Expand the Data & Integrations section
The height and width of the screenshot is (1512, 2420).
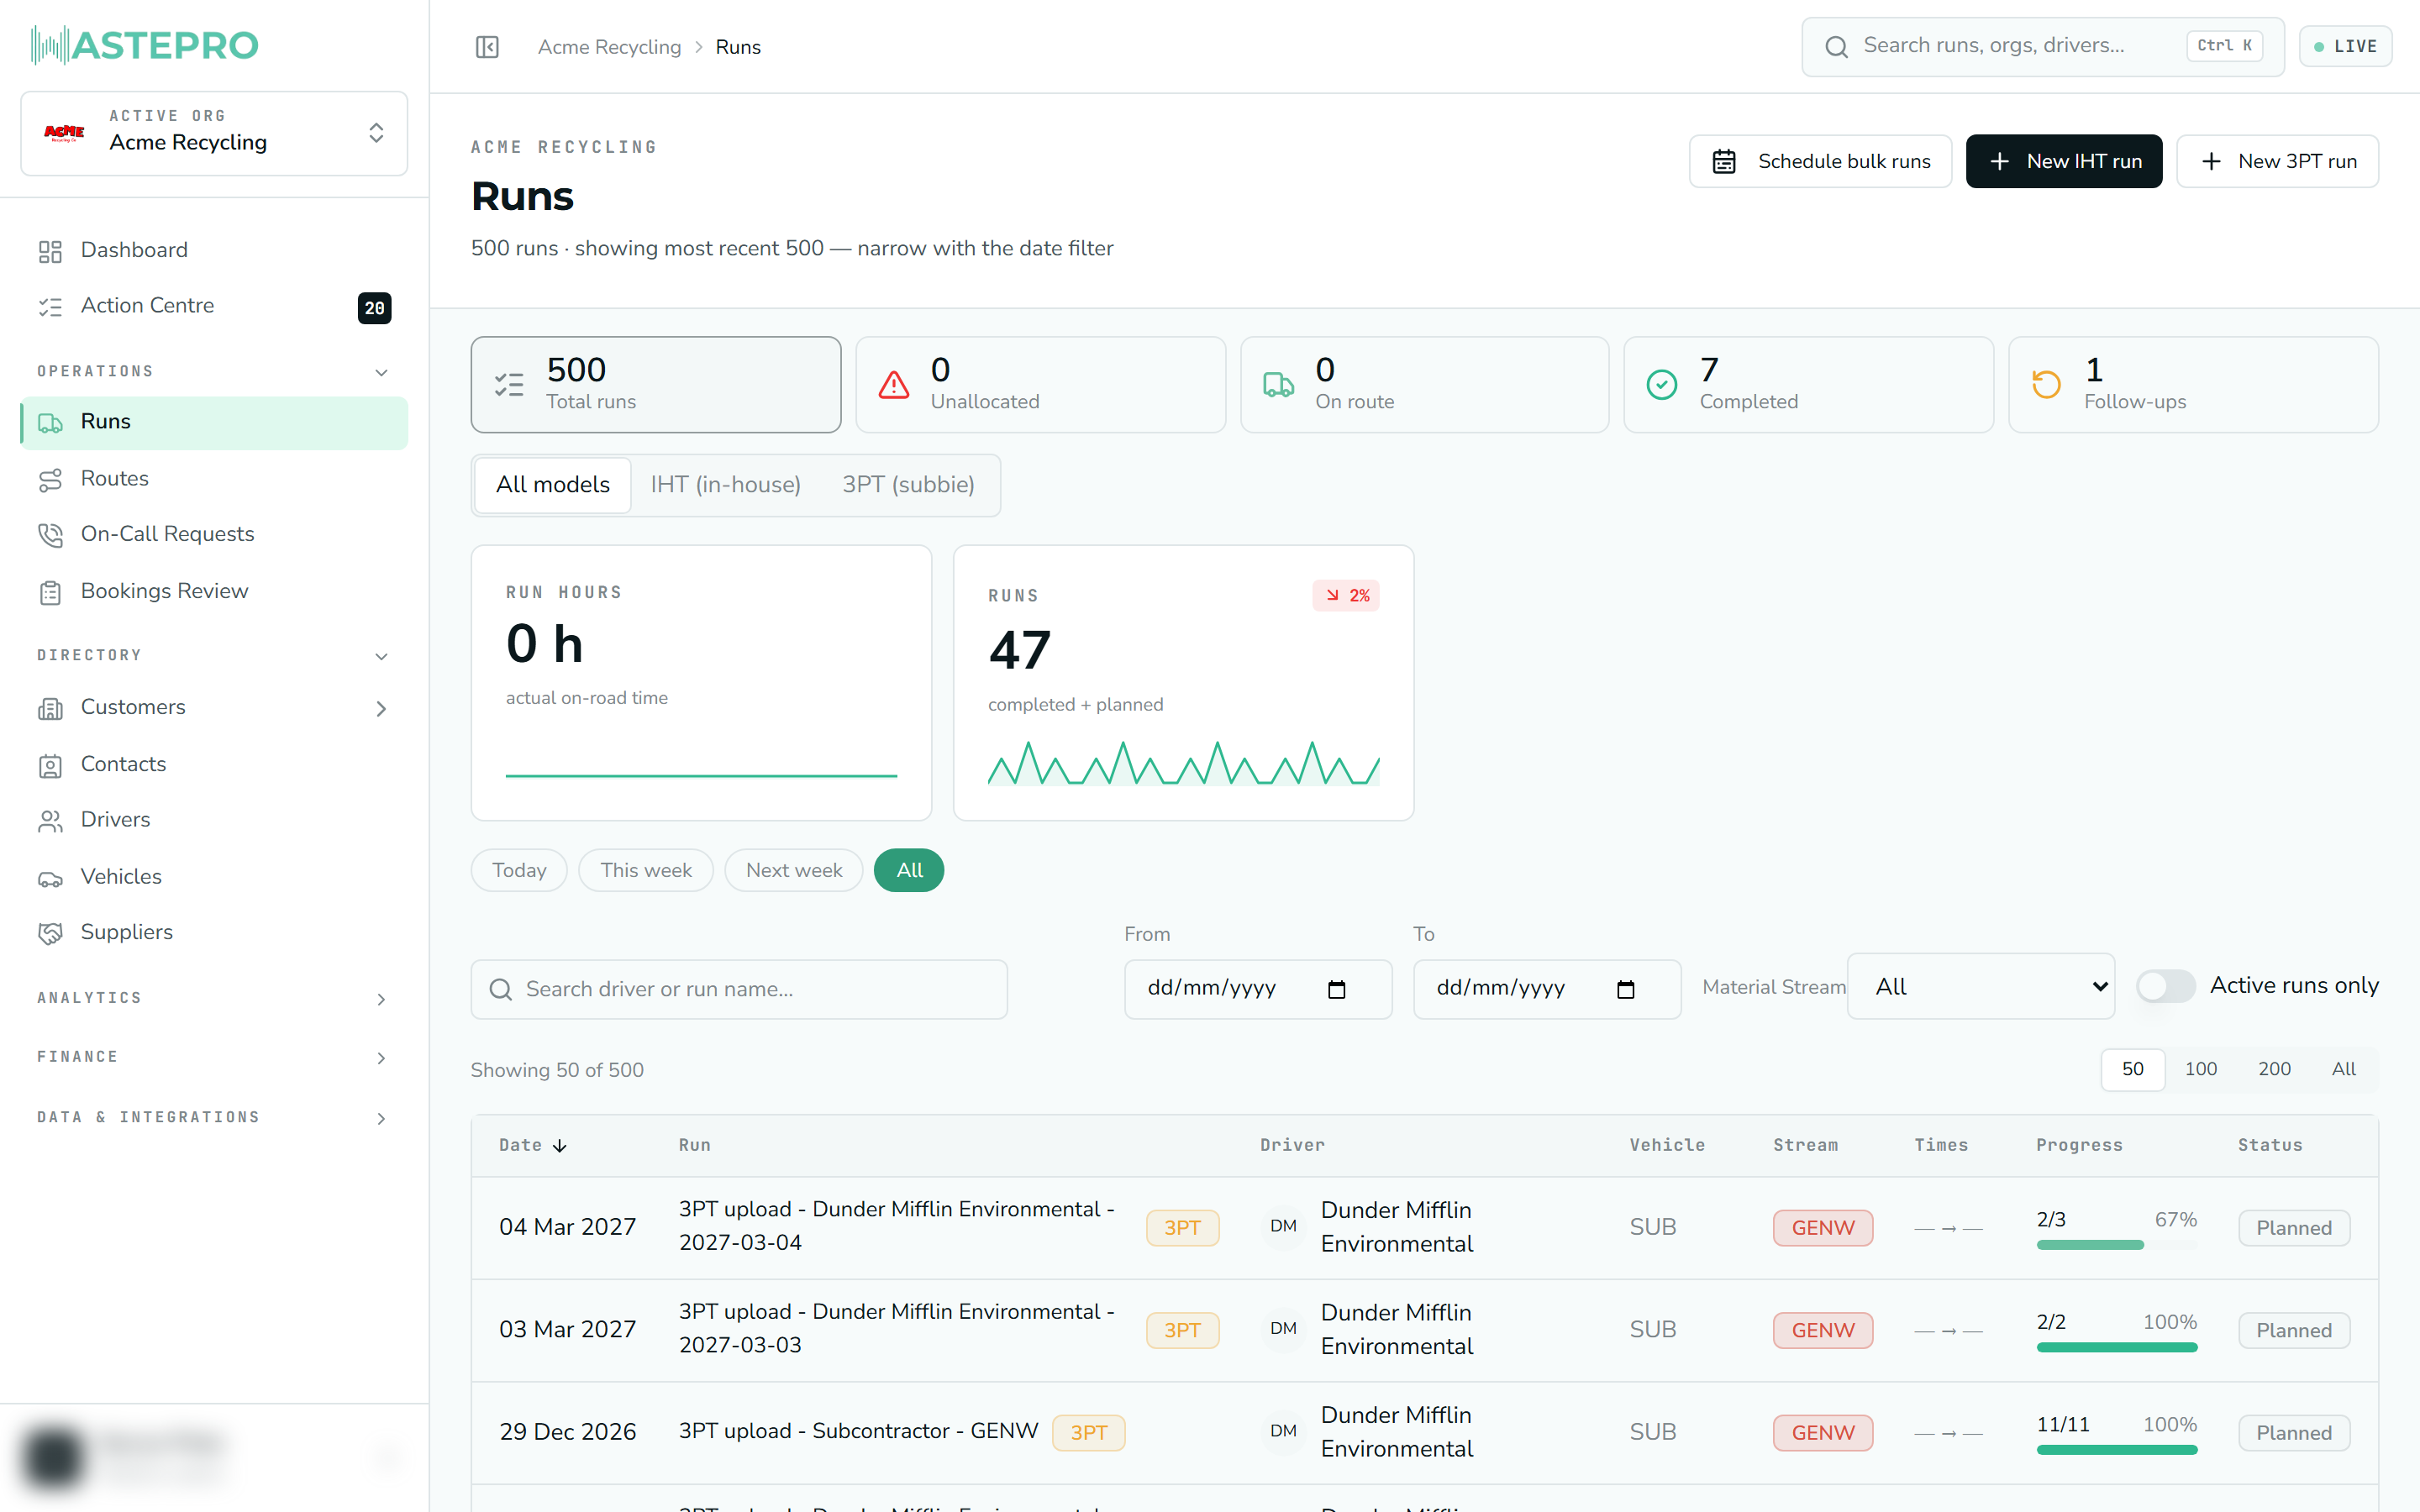pyautogui.click(x=381, y=1118)
